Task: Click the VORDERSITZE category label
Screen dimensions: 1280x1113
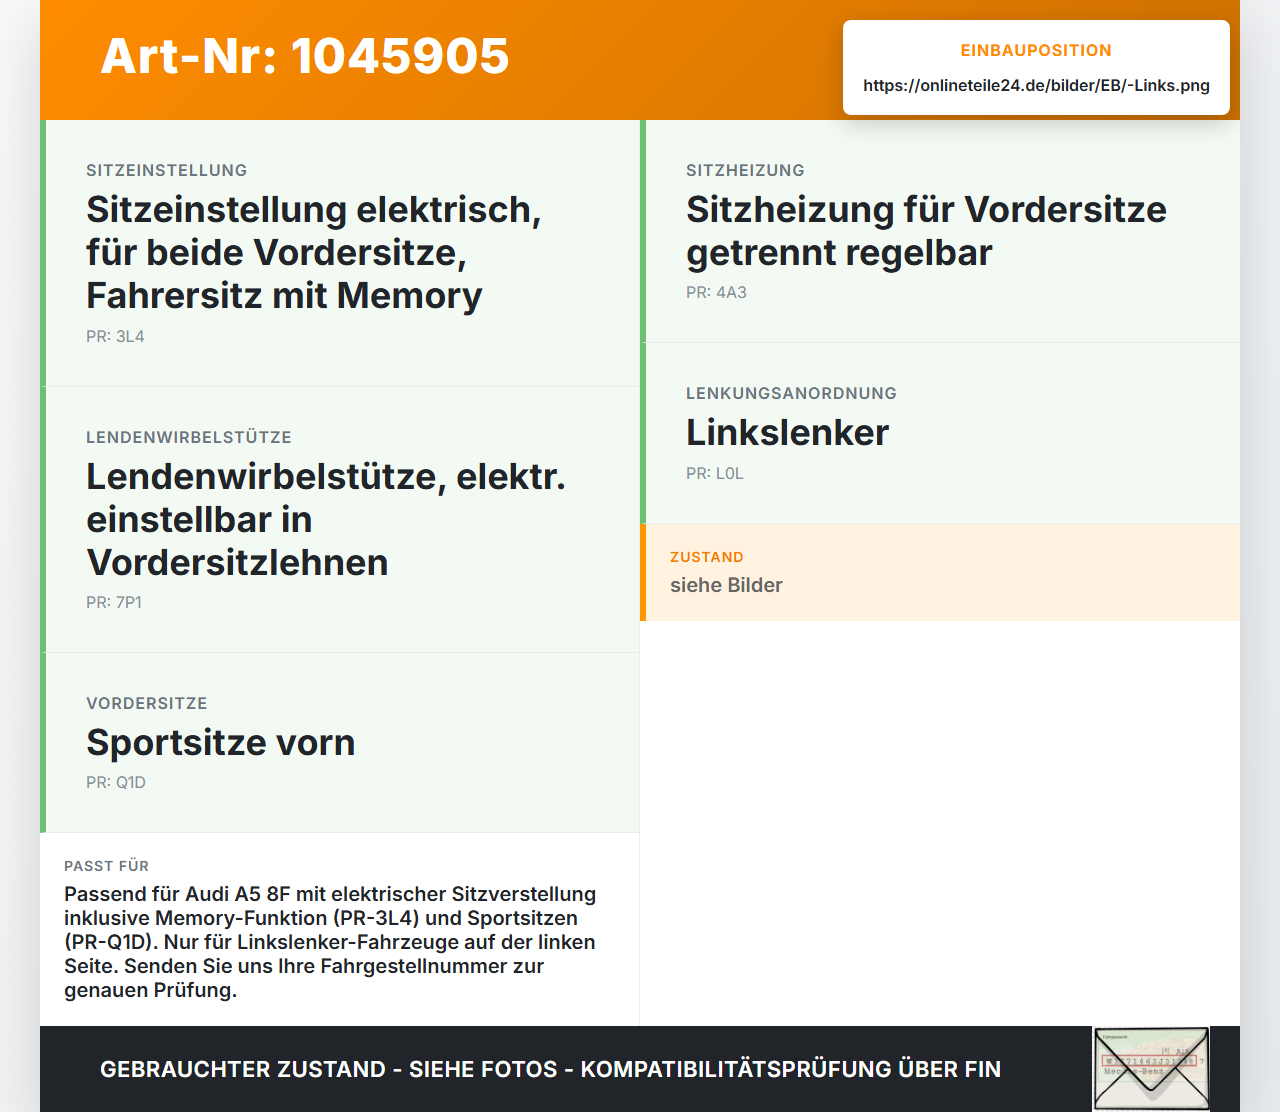Action: tap(147, 703)
